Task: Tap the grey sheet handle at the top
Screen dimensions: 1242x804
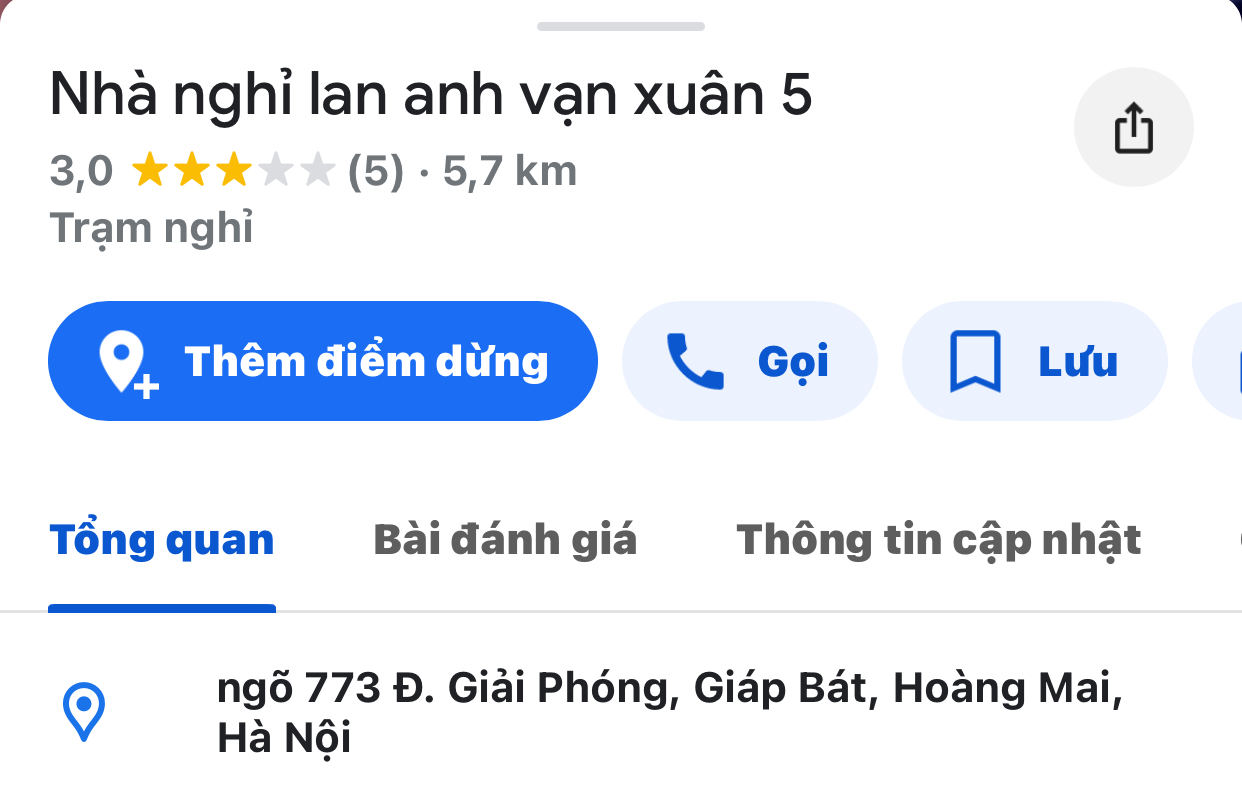Action: click(x=621, y=26)
